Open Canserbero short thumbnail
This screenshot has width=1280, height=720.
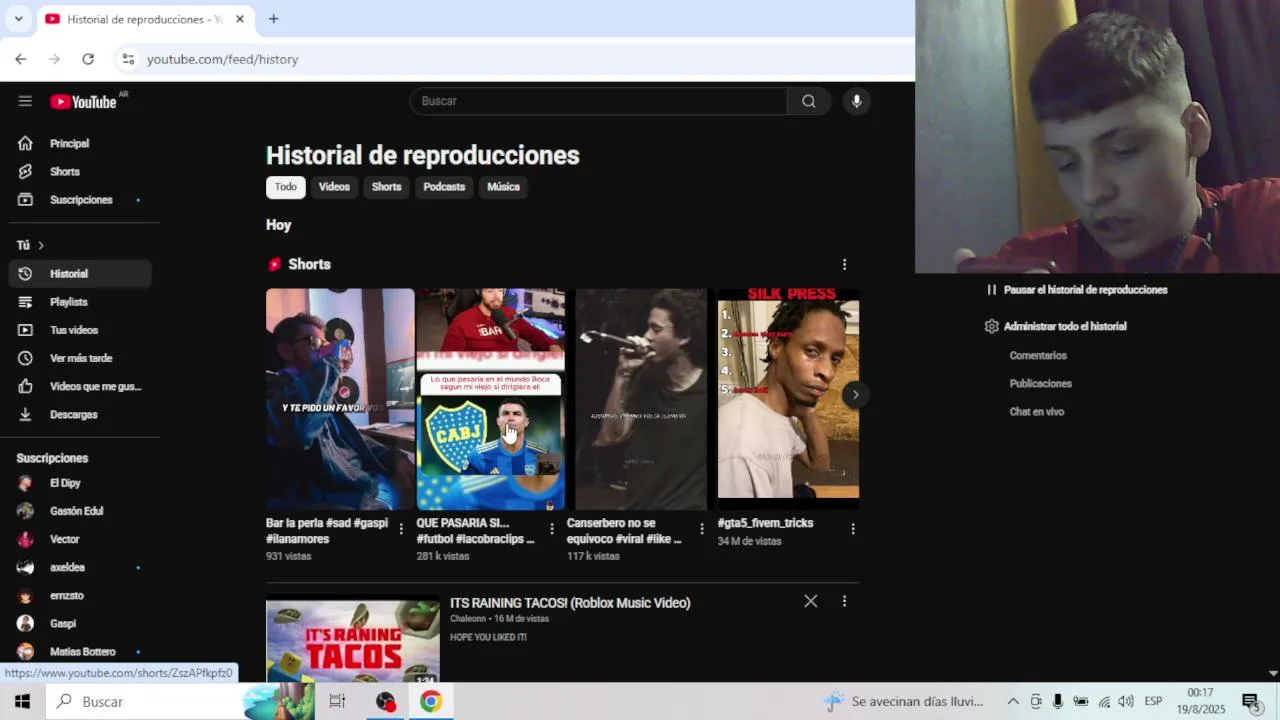point(641,399)
